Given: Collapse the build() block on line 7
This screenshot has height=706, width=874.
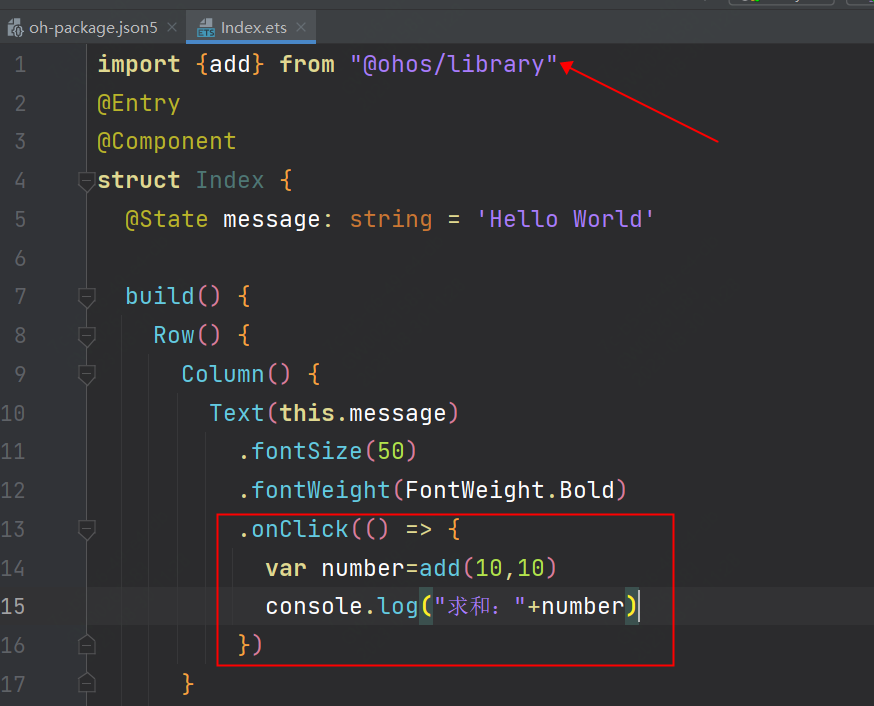Looking at the screenshot, I should point(86,297).
